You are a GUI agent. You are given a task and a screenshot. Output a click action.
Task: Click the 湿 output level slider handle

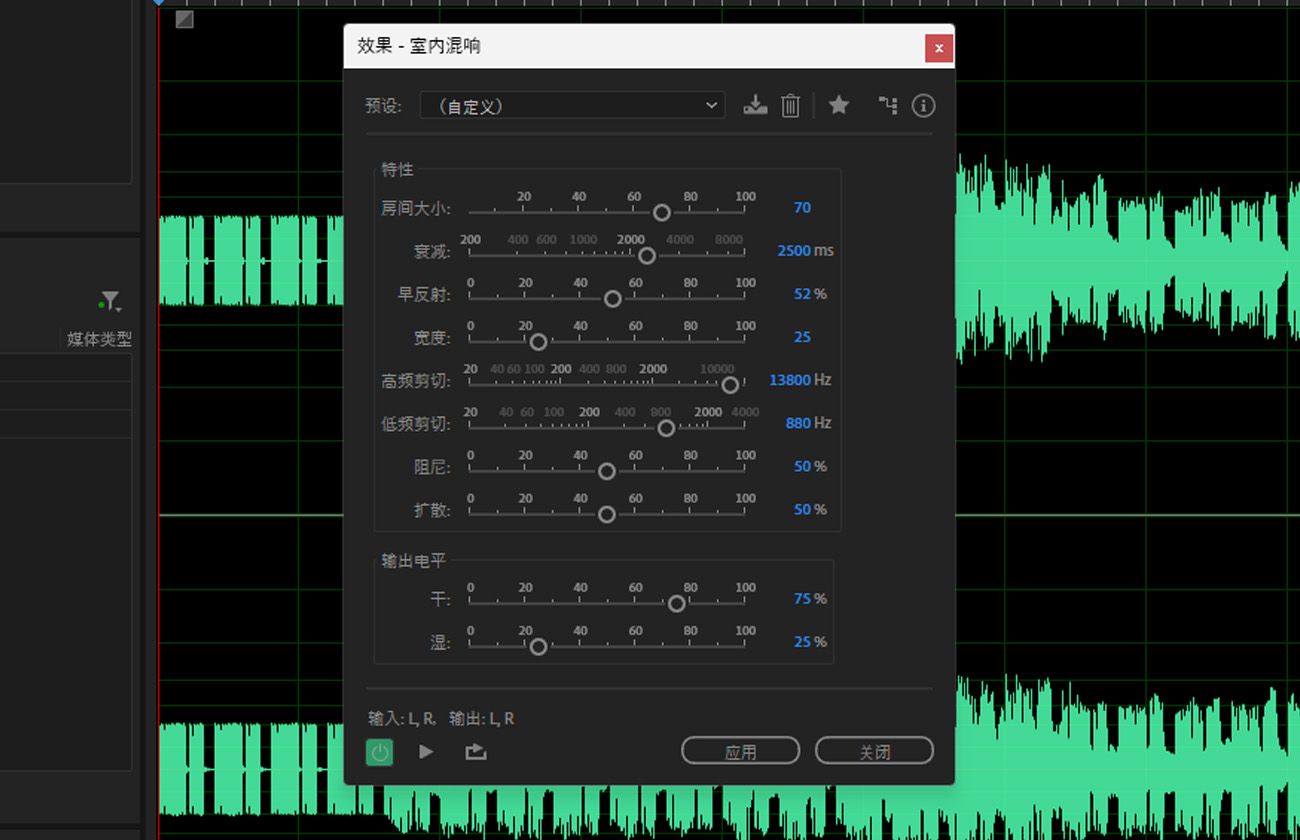[x=538, y=647]
